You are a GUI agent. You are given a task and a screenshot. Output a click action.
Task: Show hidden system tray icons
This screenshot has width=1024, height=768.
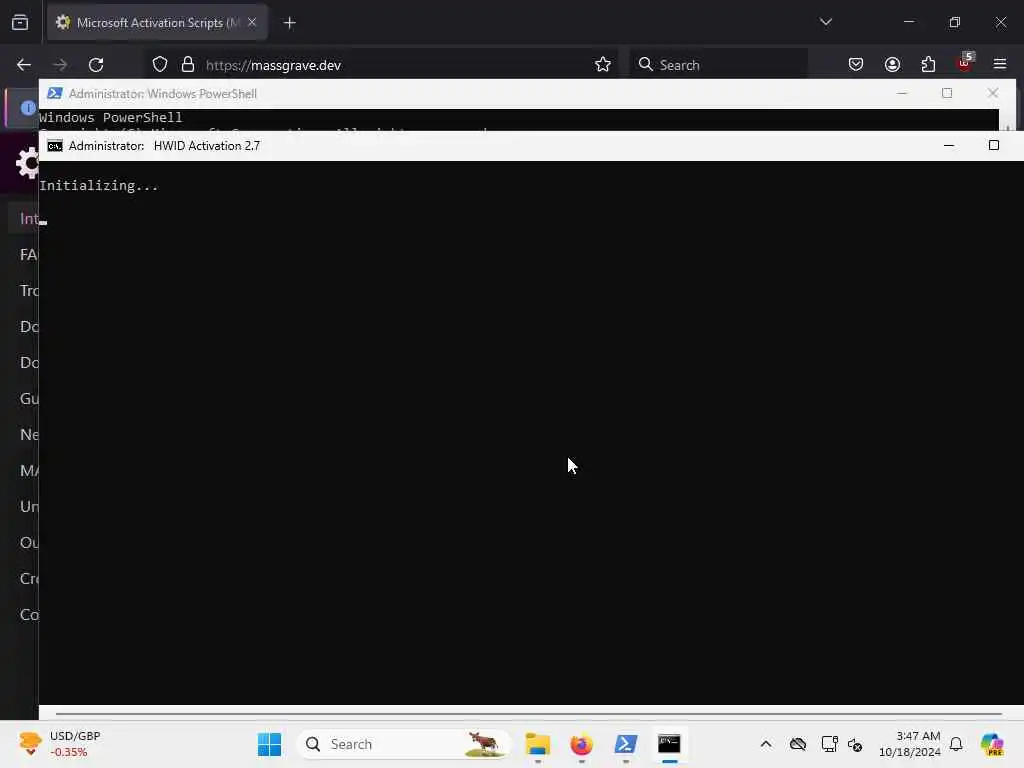(x=766, y=744)
